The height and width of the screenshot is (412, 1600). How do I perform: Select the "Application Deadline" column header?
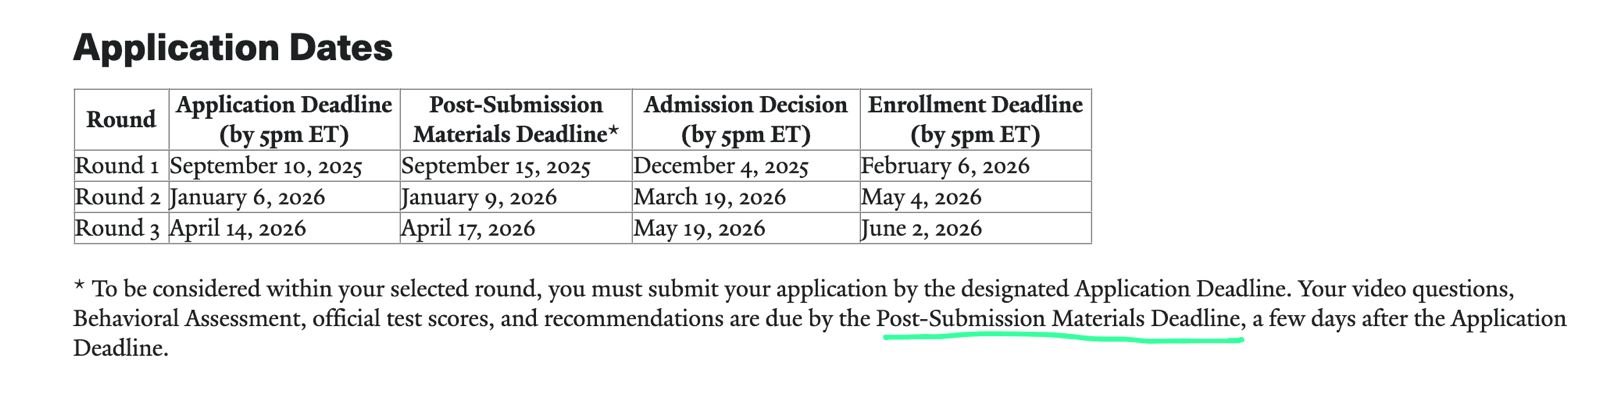284,119
